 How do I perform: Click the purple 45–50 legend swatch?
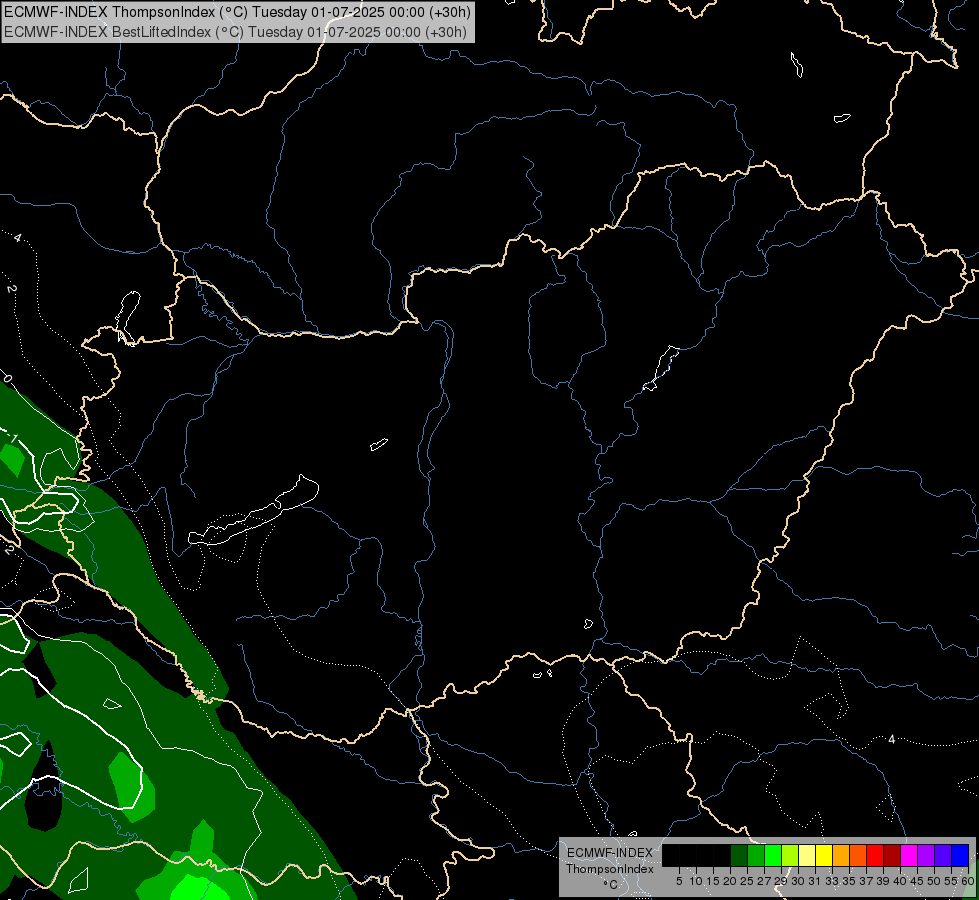click(x=926, y=855)
